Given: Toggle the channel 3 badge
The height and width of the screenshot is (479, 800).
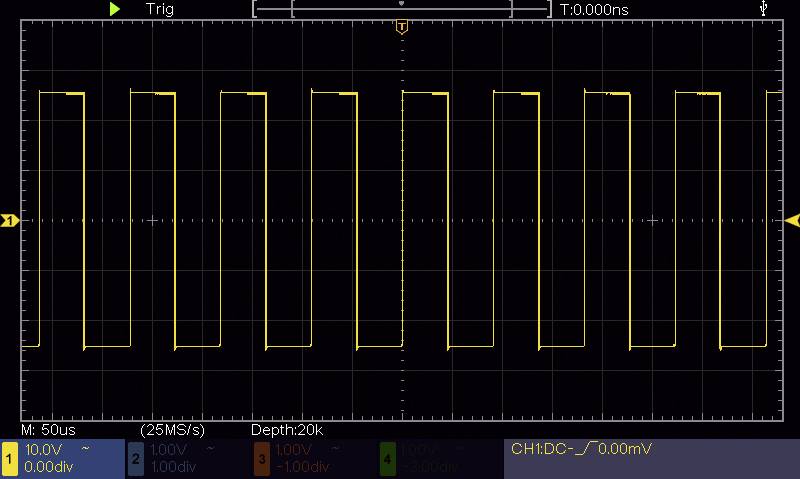Looking at the screenshot, I should [261, 458].
